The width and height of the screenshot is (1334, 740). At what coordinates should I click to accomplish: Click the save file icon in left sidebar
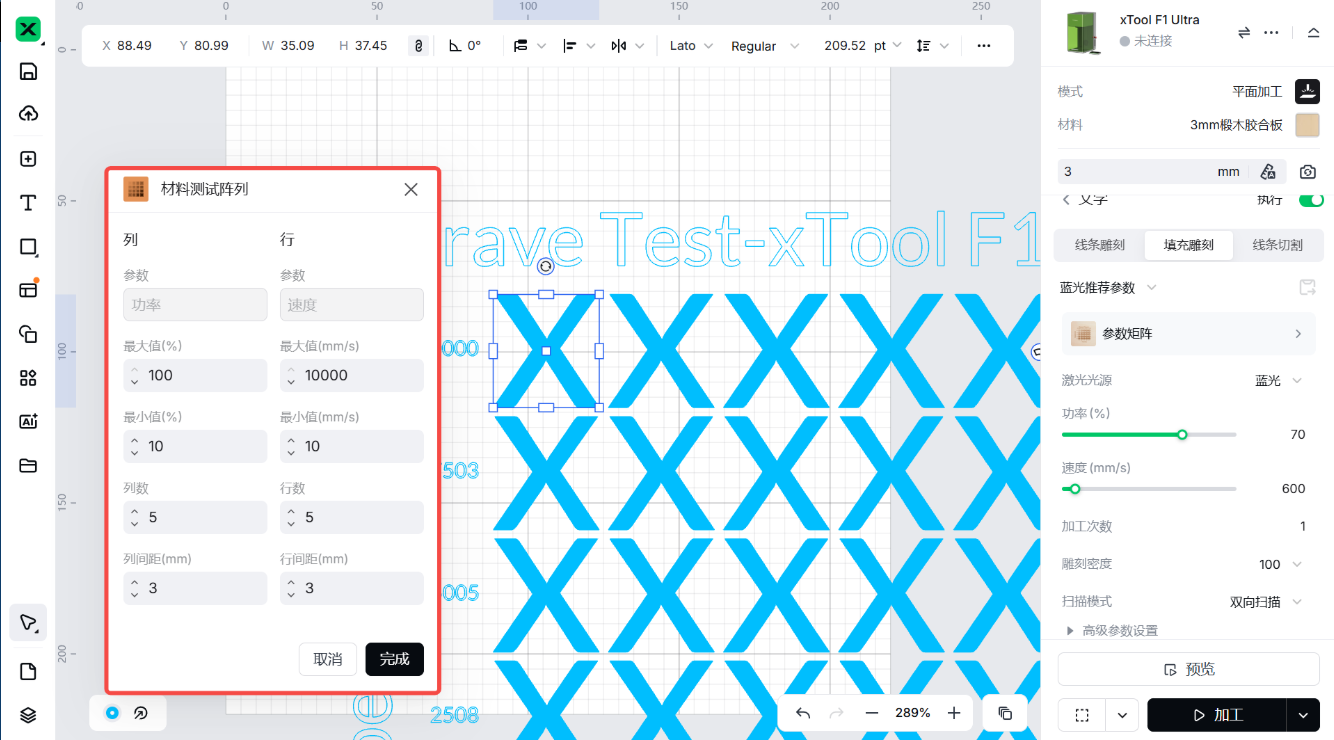(28, 71)
